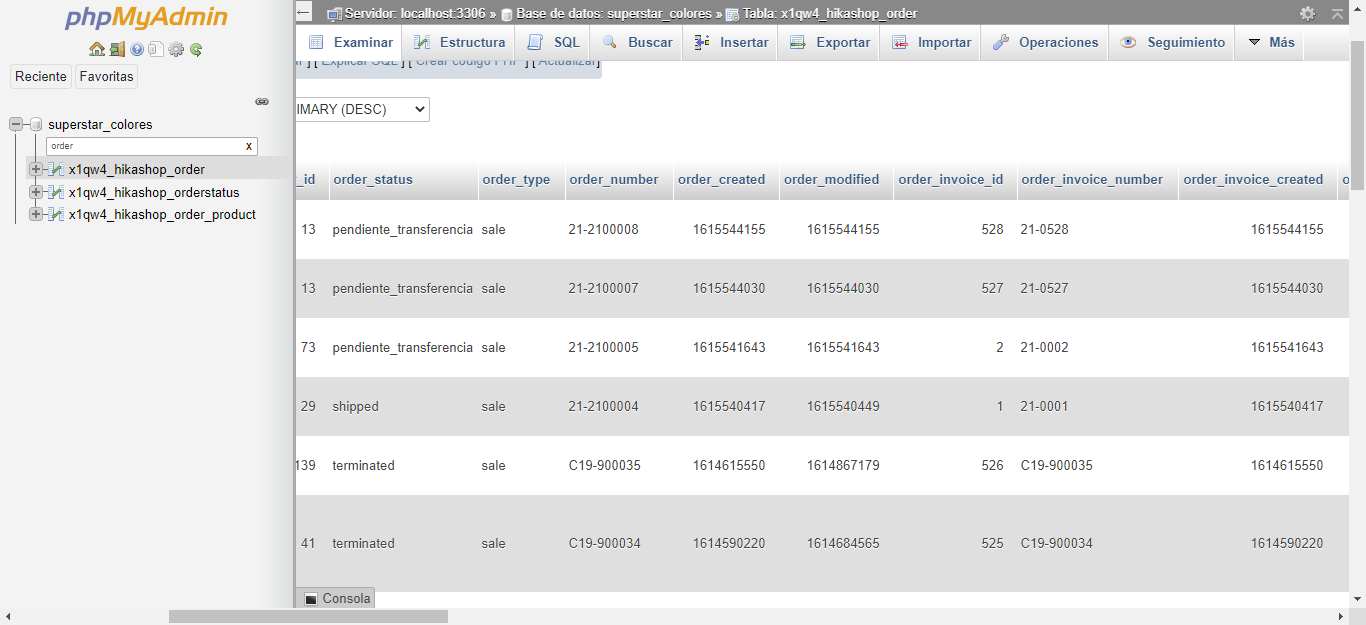This screenshot has height=625, width=1366.
Task: Click the vertical scrollbar thumb on the right
Action: [x=1358, y=115]
